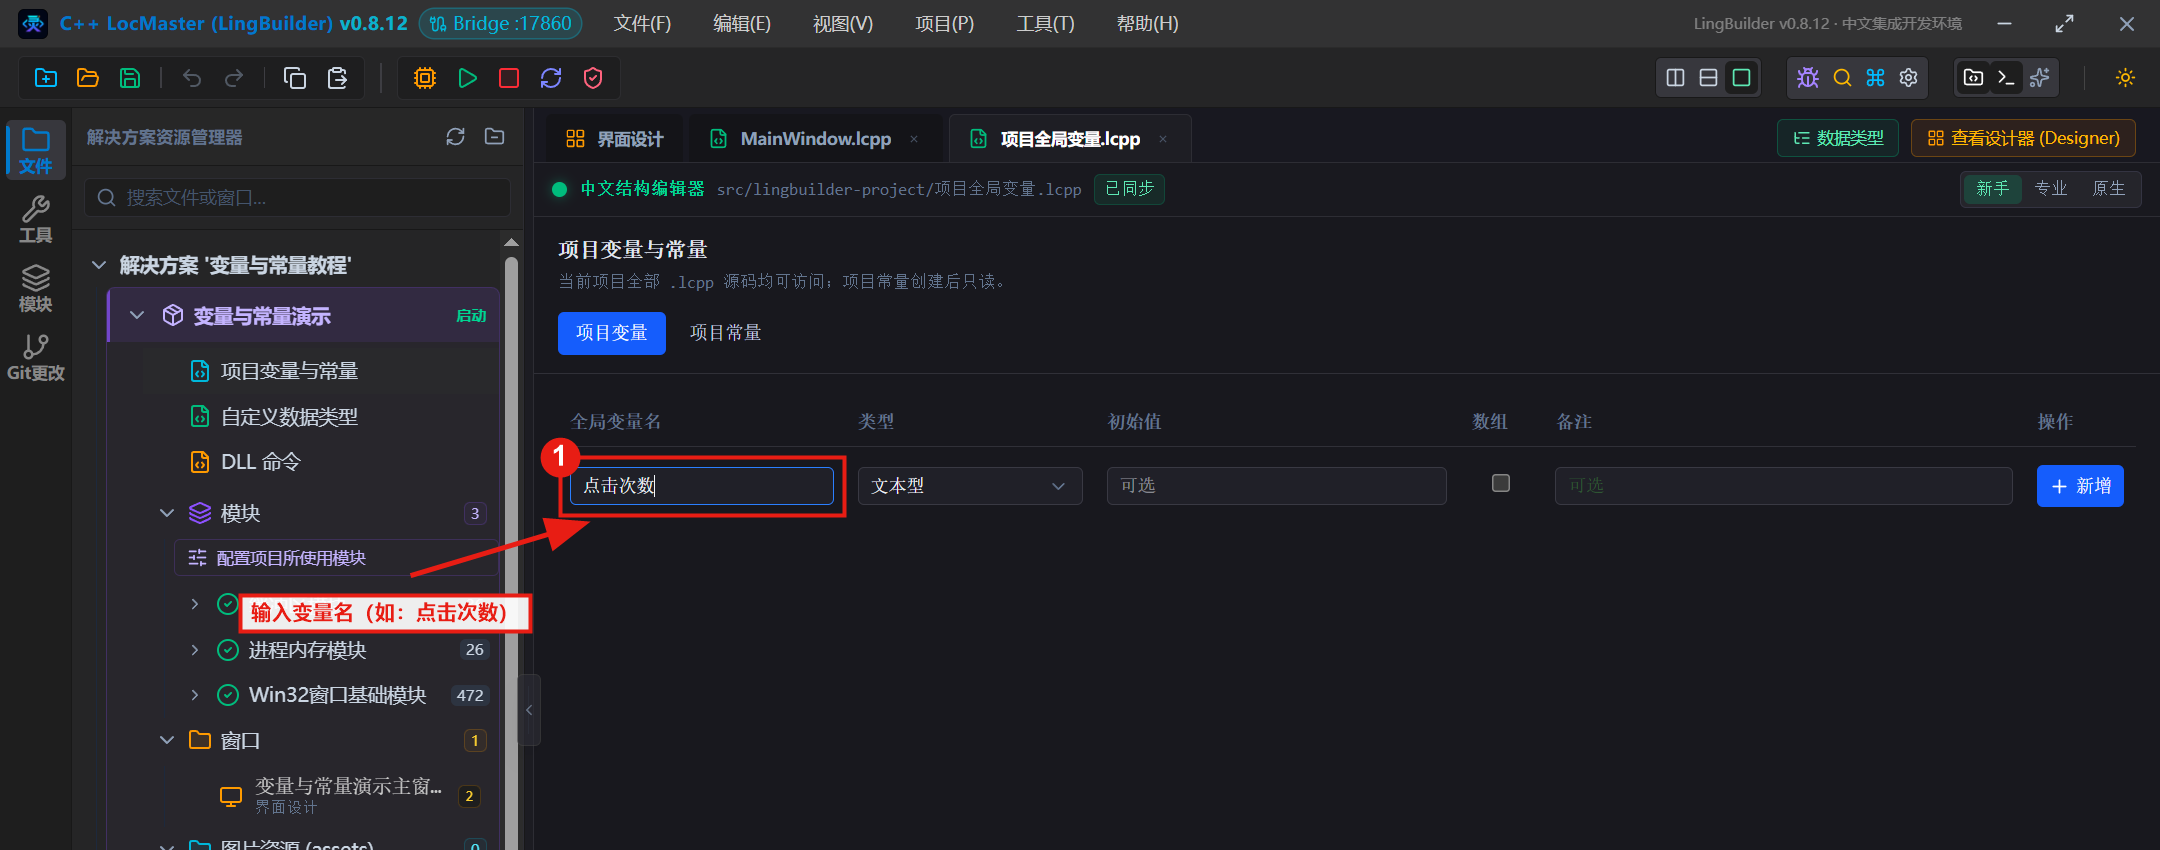2160x850 pixels.
Task: Click the Bridge :17860 status badge
Action: pos(501,23)
